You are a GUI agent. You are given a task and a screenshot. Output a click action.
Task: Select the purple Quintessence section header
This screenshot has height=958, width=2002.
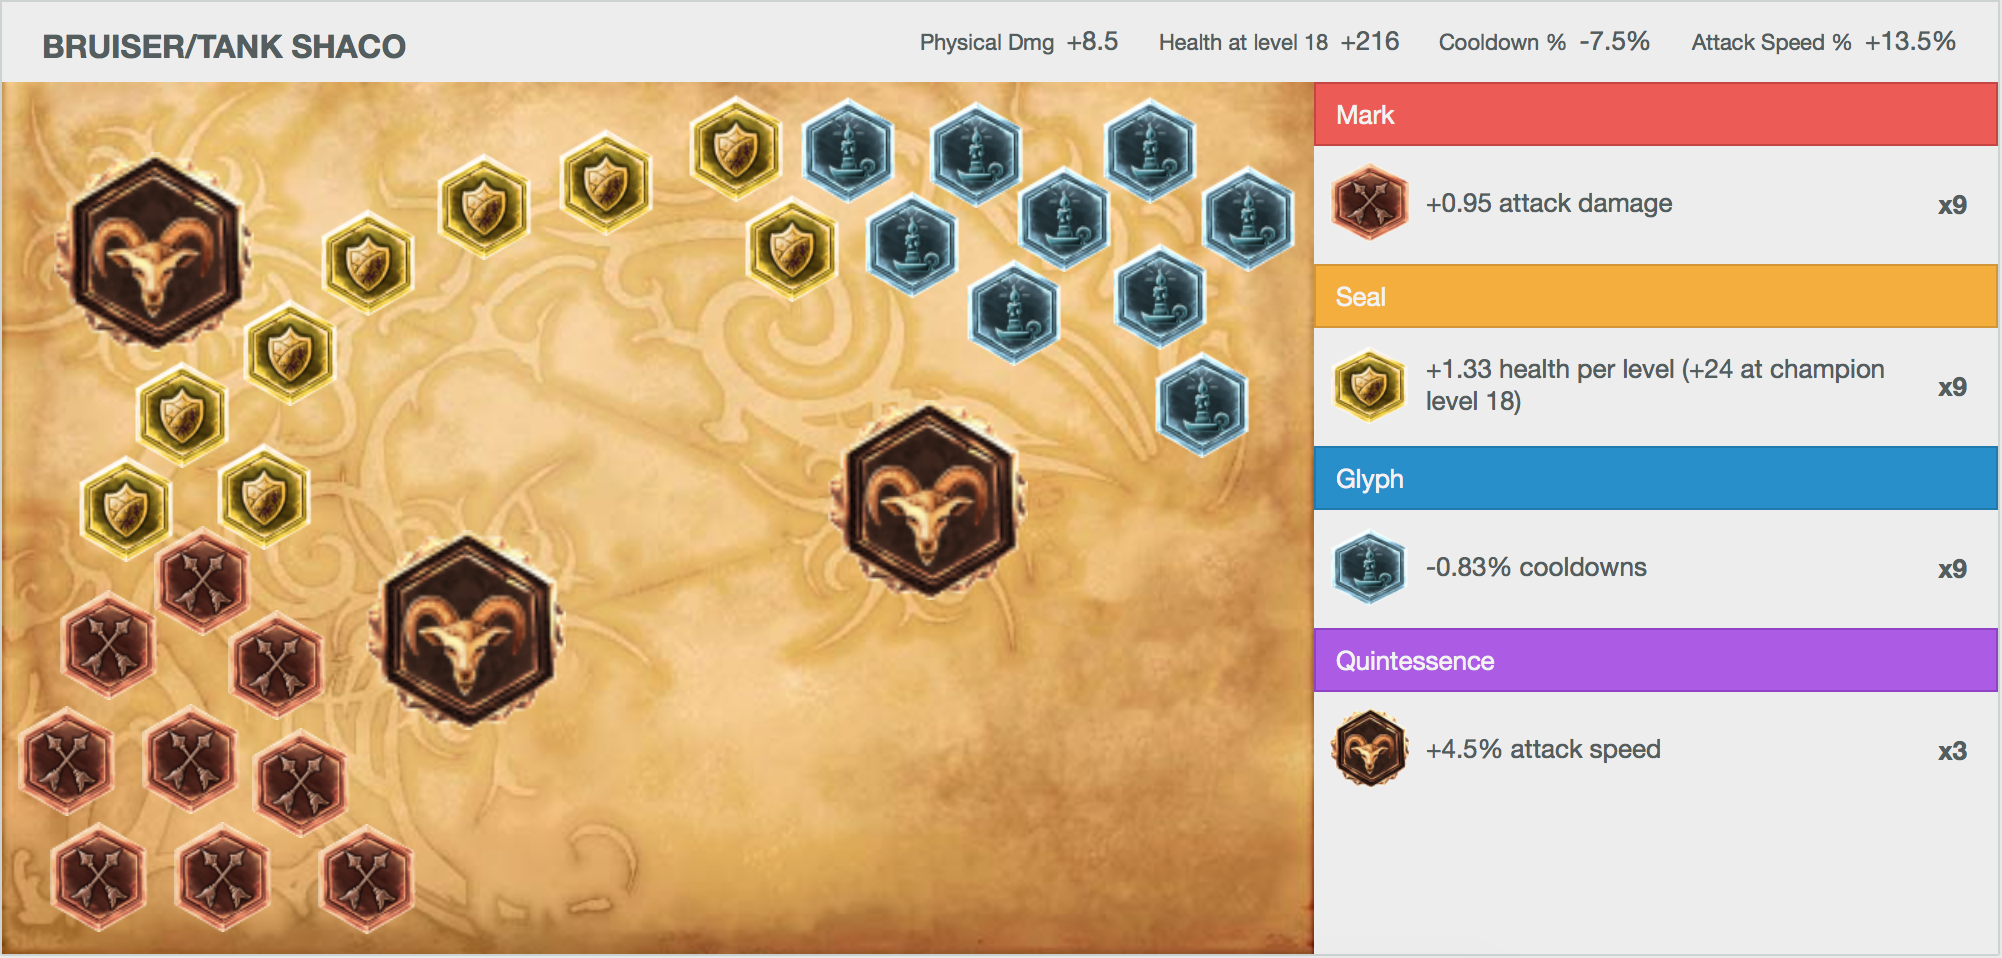pos(1656,660)
